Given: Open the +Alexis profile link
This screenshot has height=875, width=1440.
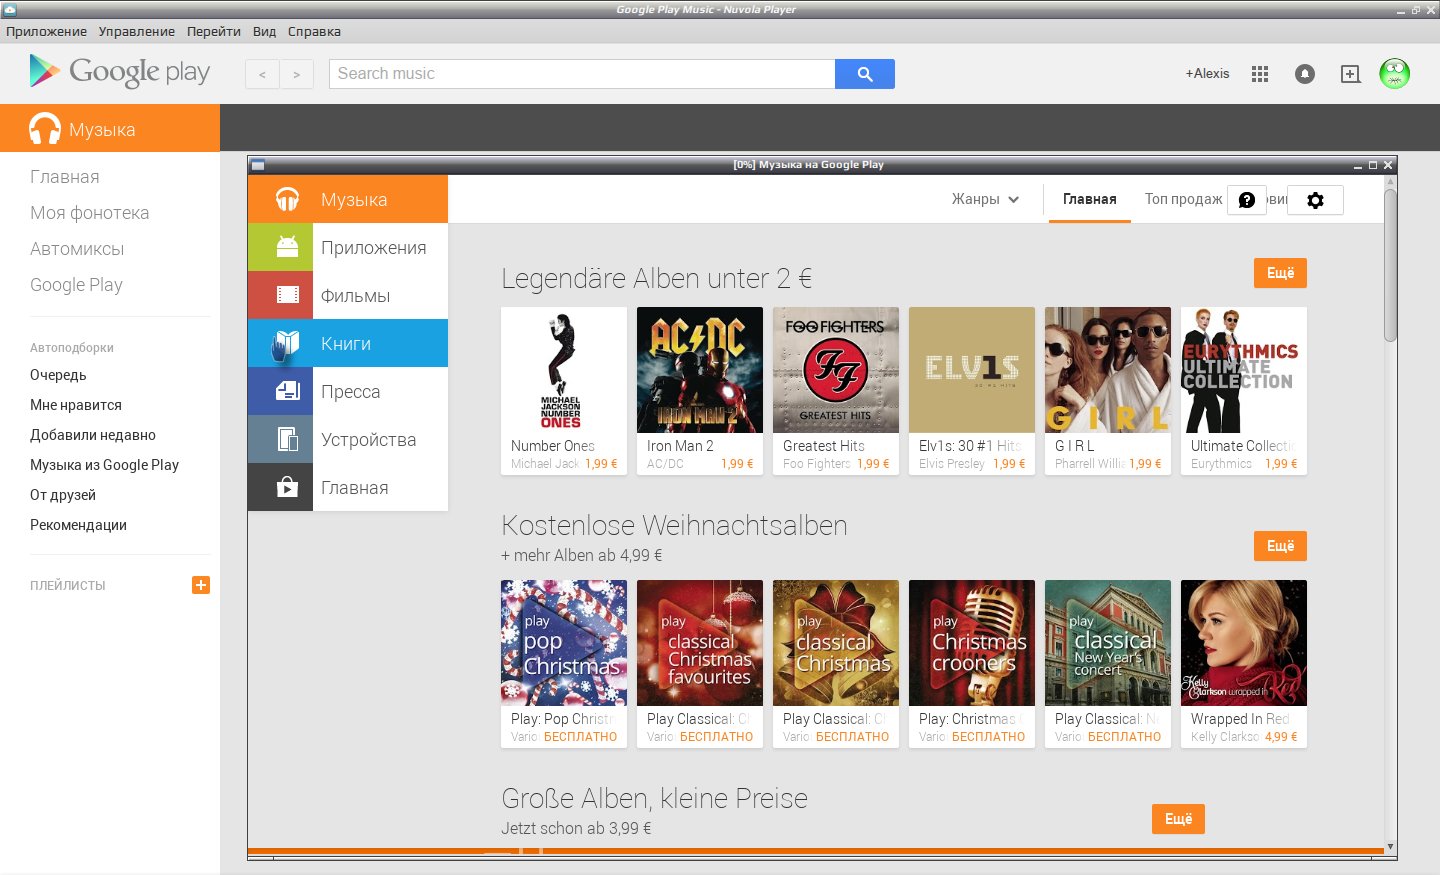Looking at the screenshot, I should pyautogui.click(x=1207, y=73).
